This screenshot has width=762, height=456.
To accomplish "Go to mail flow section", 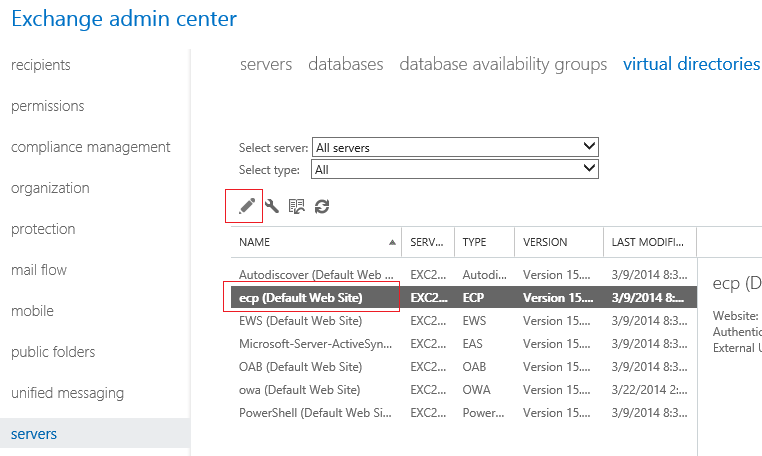I will coord(39,270).
